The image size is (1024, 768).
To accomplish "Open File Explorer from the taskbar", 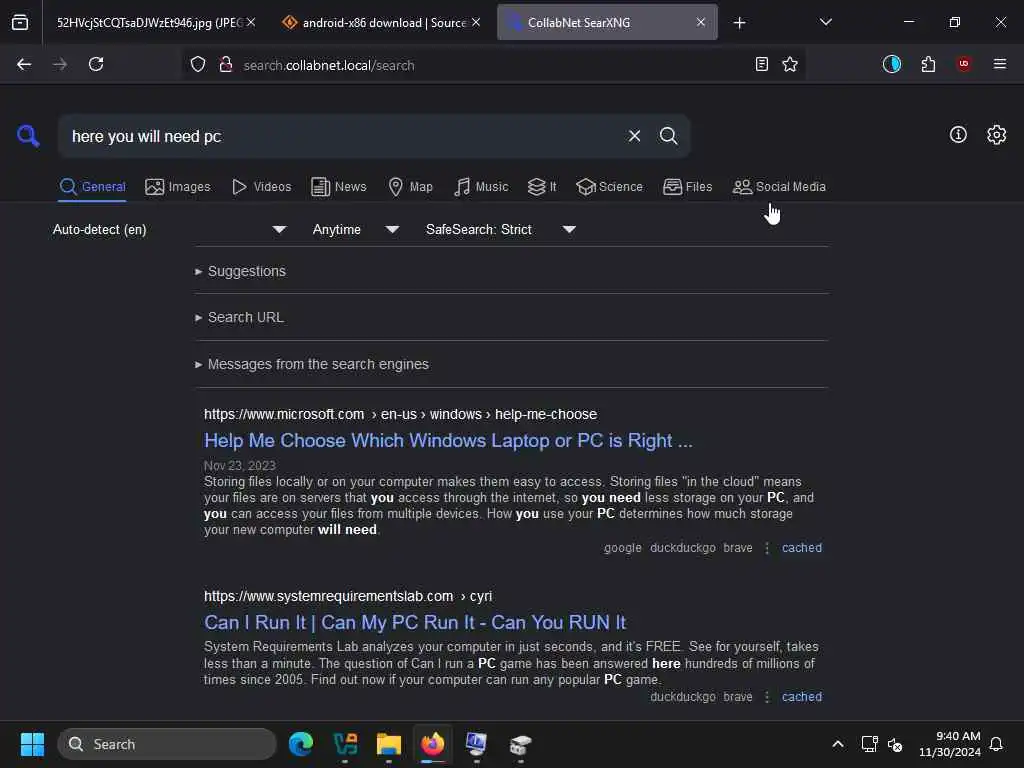I will 389,744.
